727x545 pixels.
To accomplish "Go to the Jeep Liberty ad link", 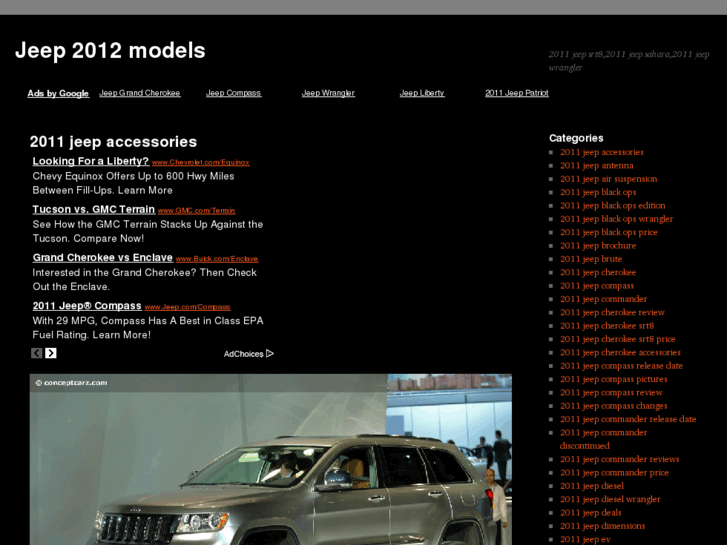I will coord(422,93).
